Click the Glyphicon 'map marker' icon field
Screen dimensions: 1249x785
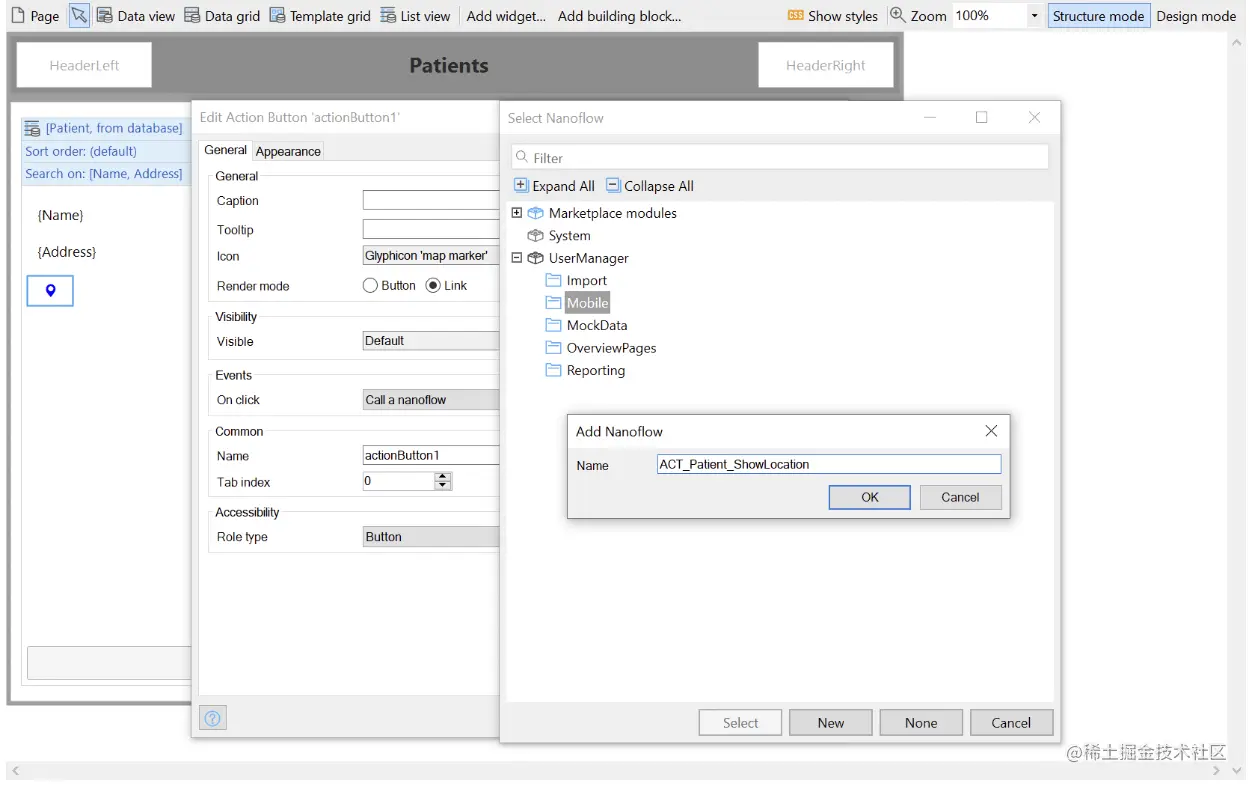click(431, 256)
